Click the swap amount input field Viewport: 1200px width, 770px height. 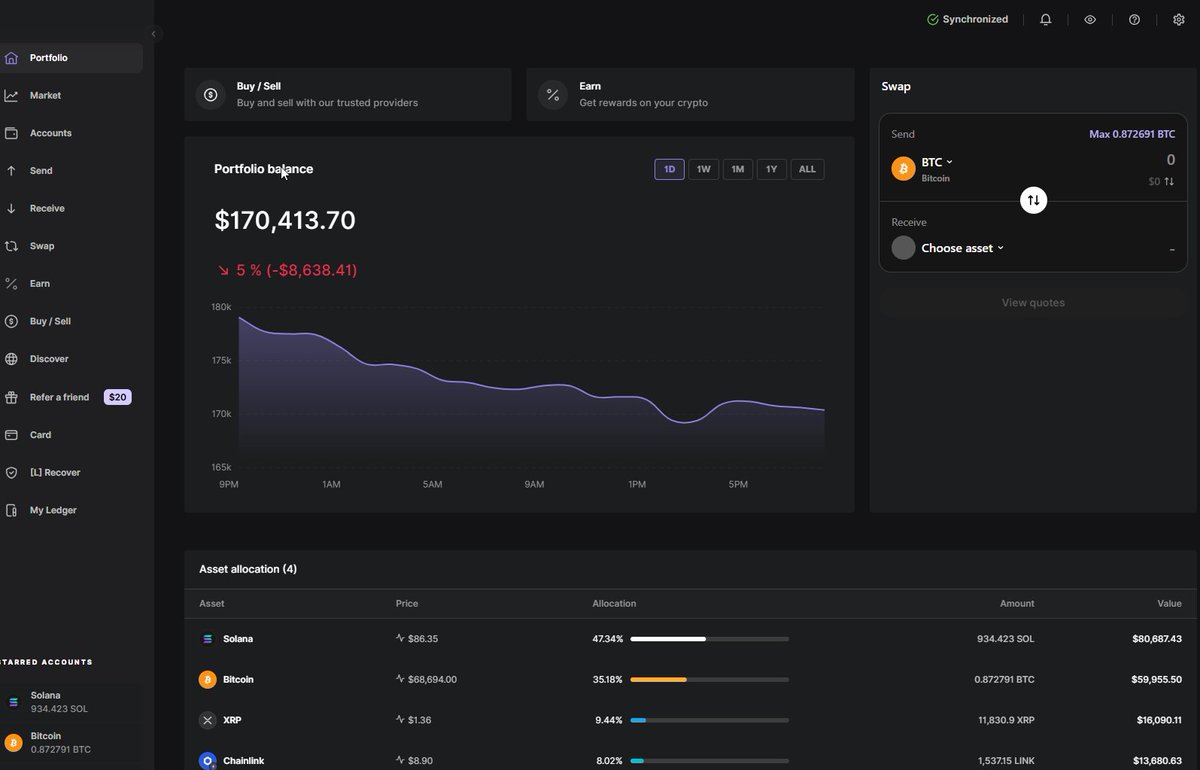pos(1170,160)
